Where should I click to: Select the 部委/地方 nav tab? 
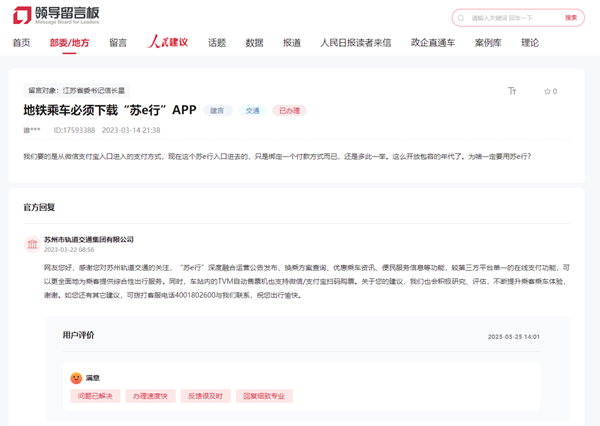tap(69, 42)
